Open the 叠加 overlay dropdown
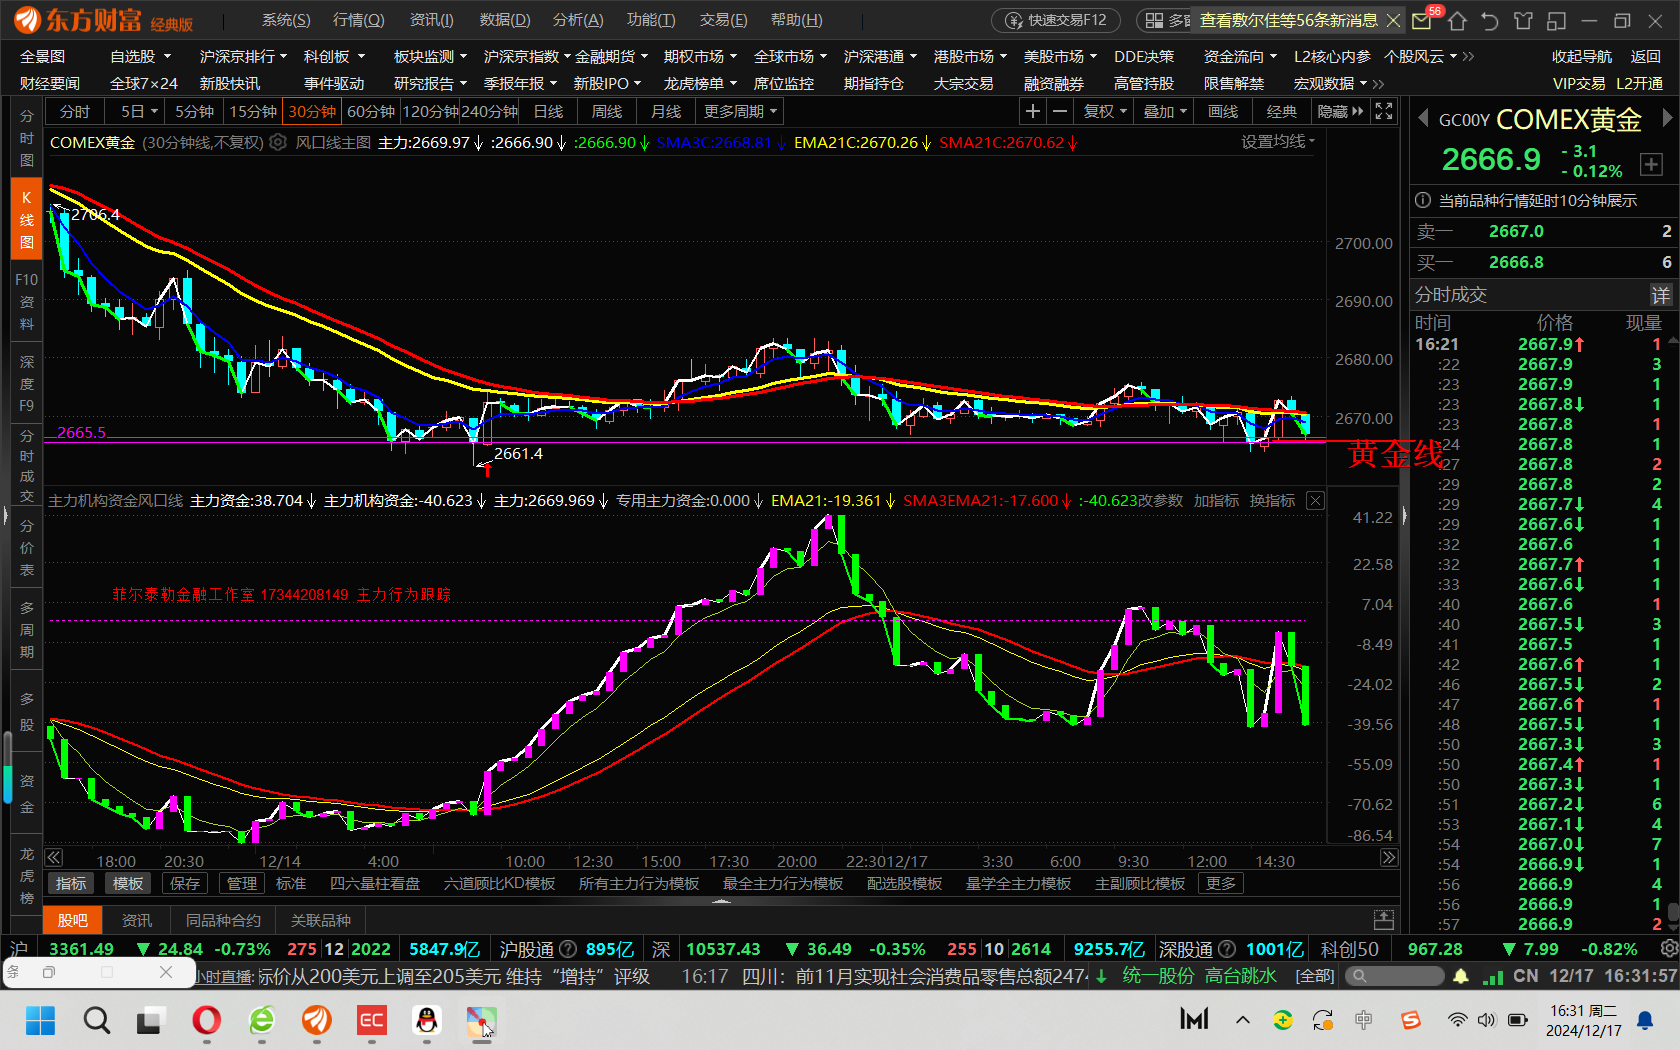Image resolution: width=1680 pixels, height=1050 pixels. [1165, 111]
